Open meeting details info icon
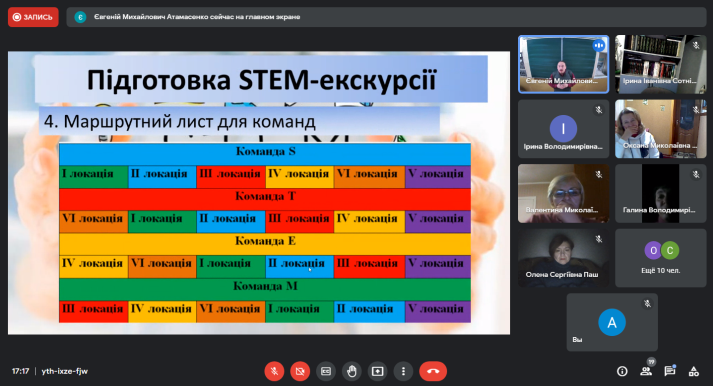Viewport: 713px width, 386px height. (x=622, y=371)
